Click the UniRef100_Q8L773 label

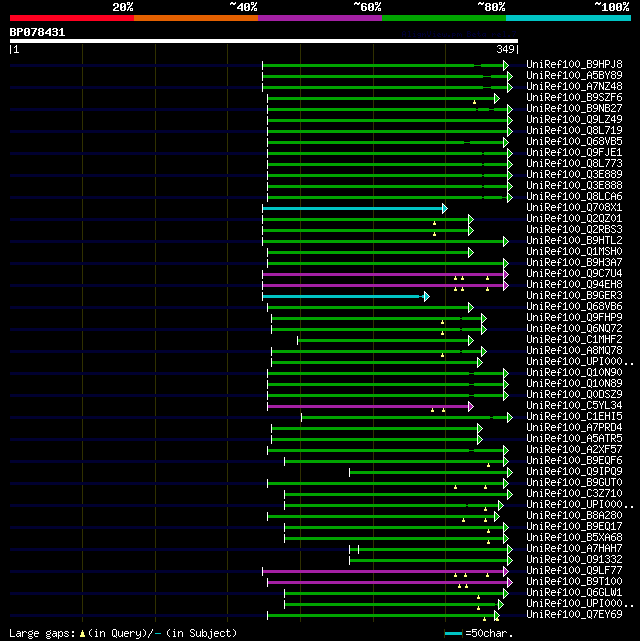click(x=574, y=164)
